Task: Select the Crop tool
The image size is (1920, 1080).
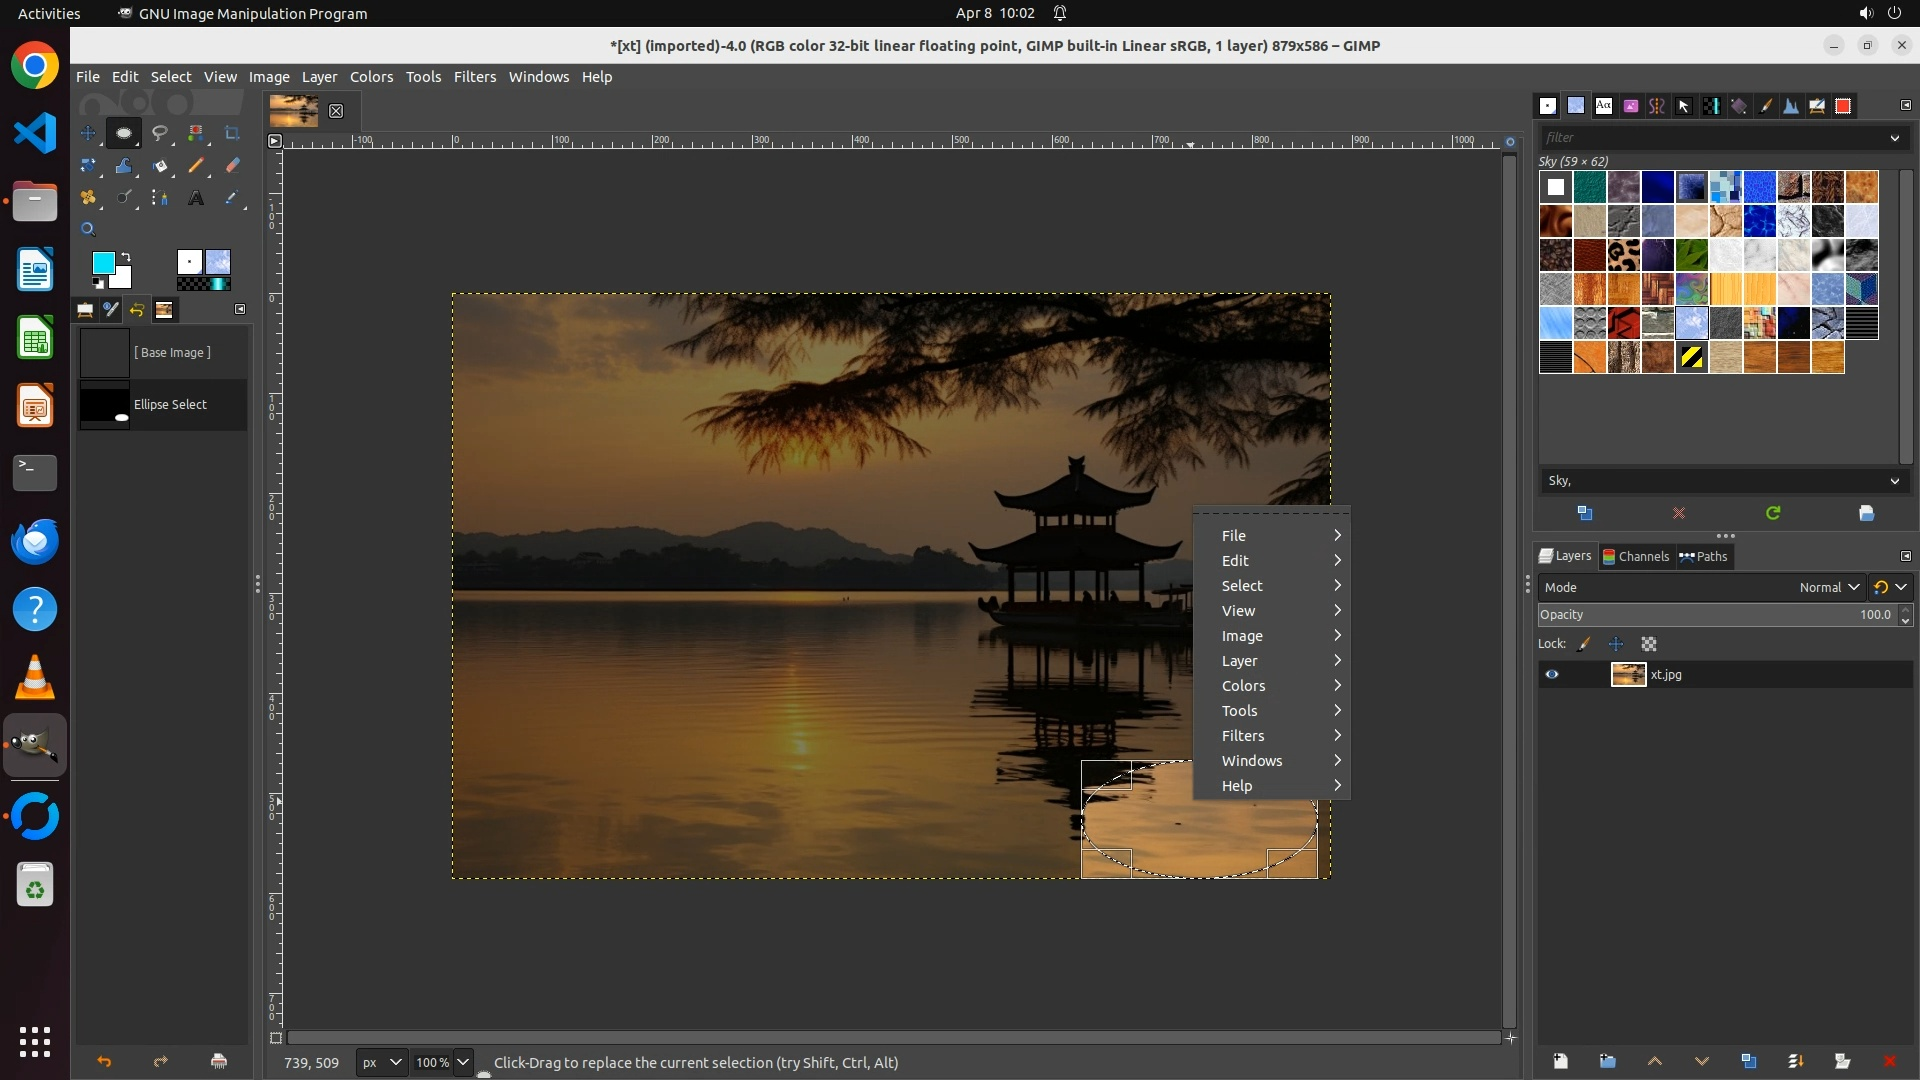Action: pos(232,133)
